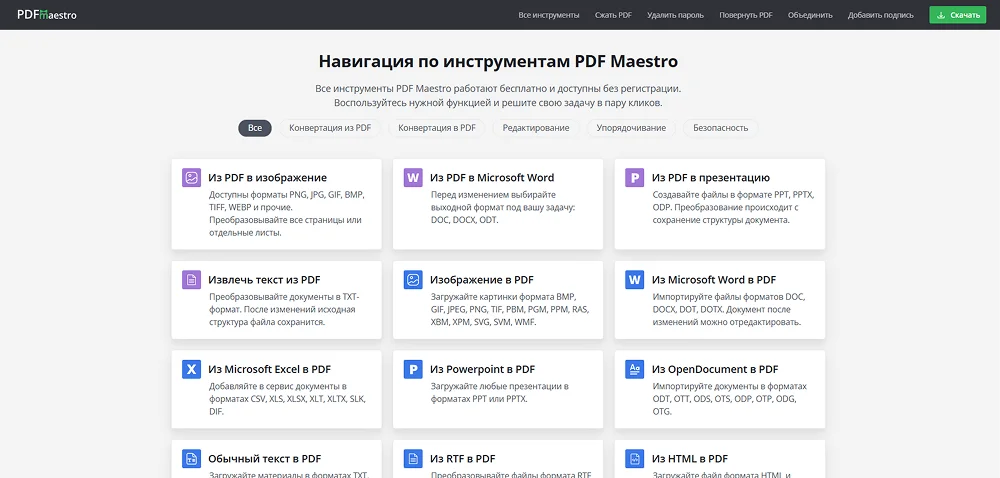The image size is (1000, 478).
Task: Open Все инструменты in top navigation
Action: (549, 15)
